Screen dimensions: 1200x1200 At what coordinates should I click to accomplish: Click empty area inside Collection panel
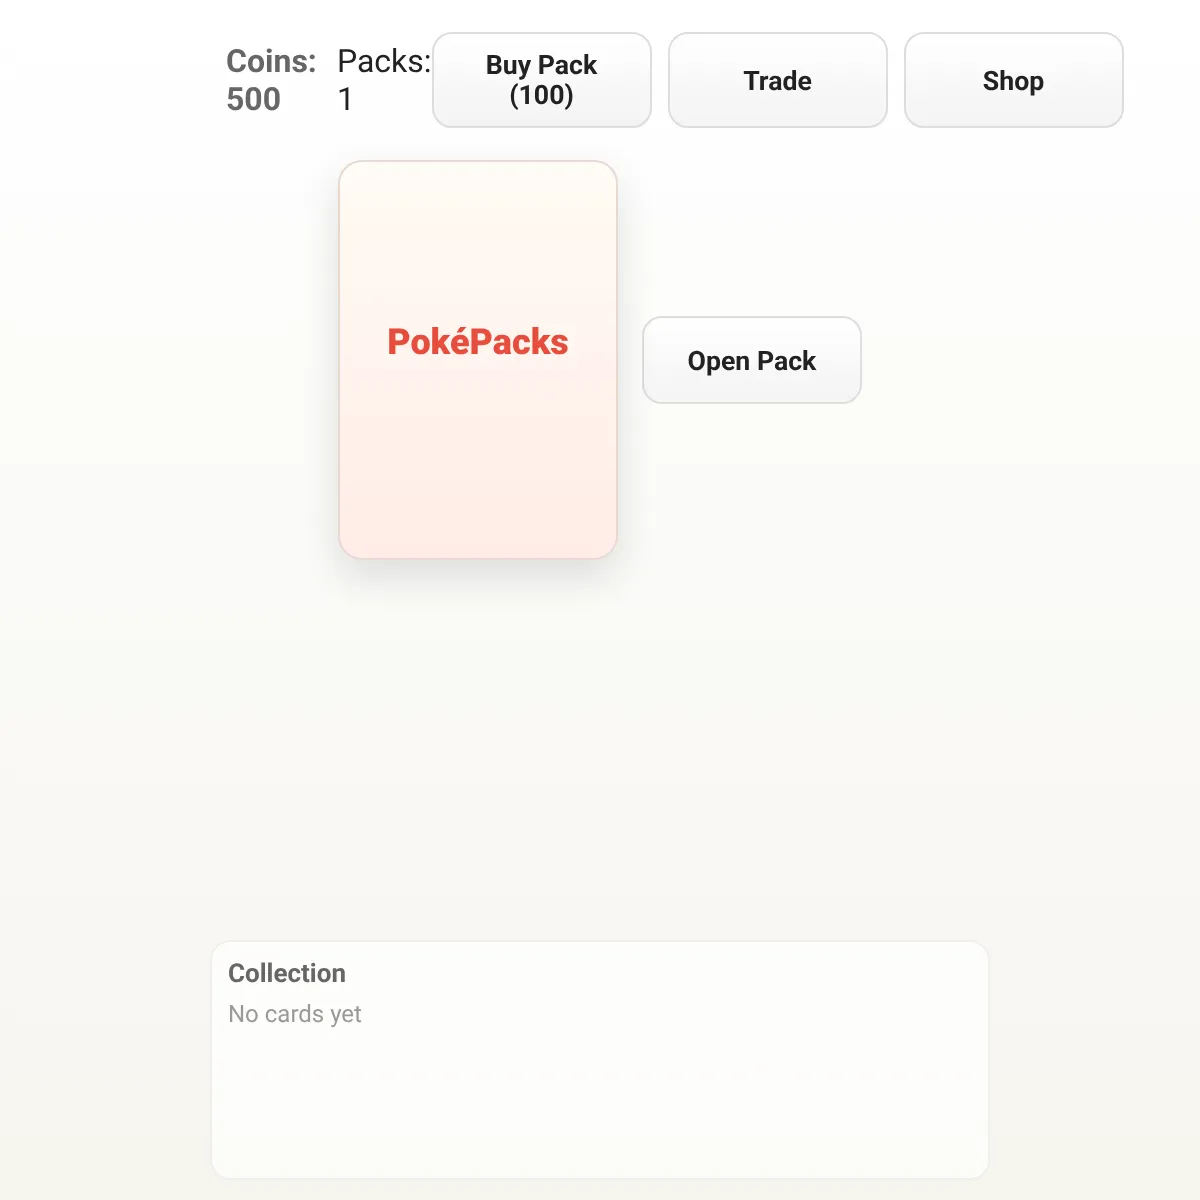600,1100
